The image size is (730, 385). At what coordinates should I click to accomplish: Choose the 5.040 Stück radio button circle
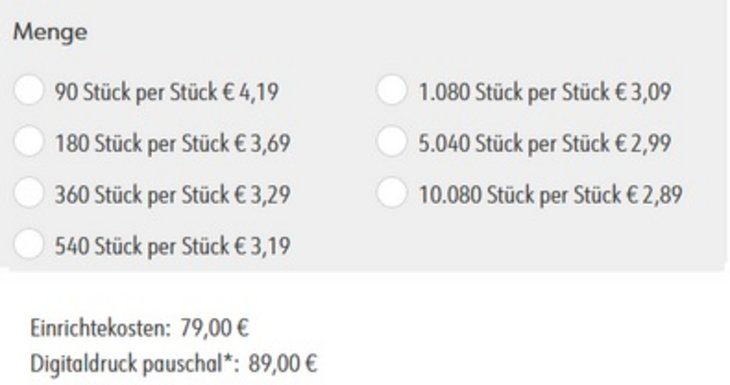[x=392, y=141]
